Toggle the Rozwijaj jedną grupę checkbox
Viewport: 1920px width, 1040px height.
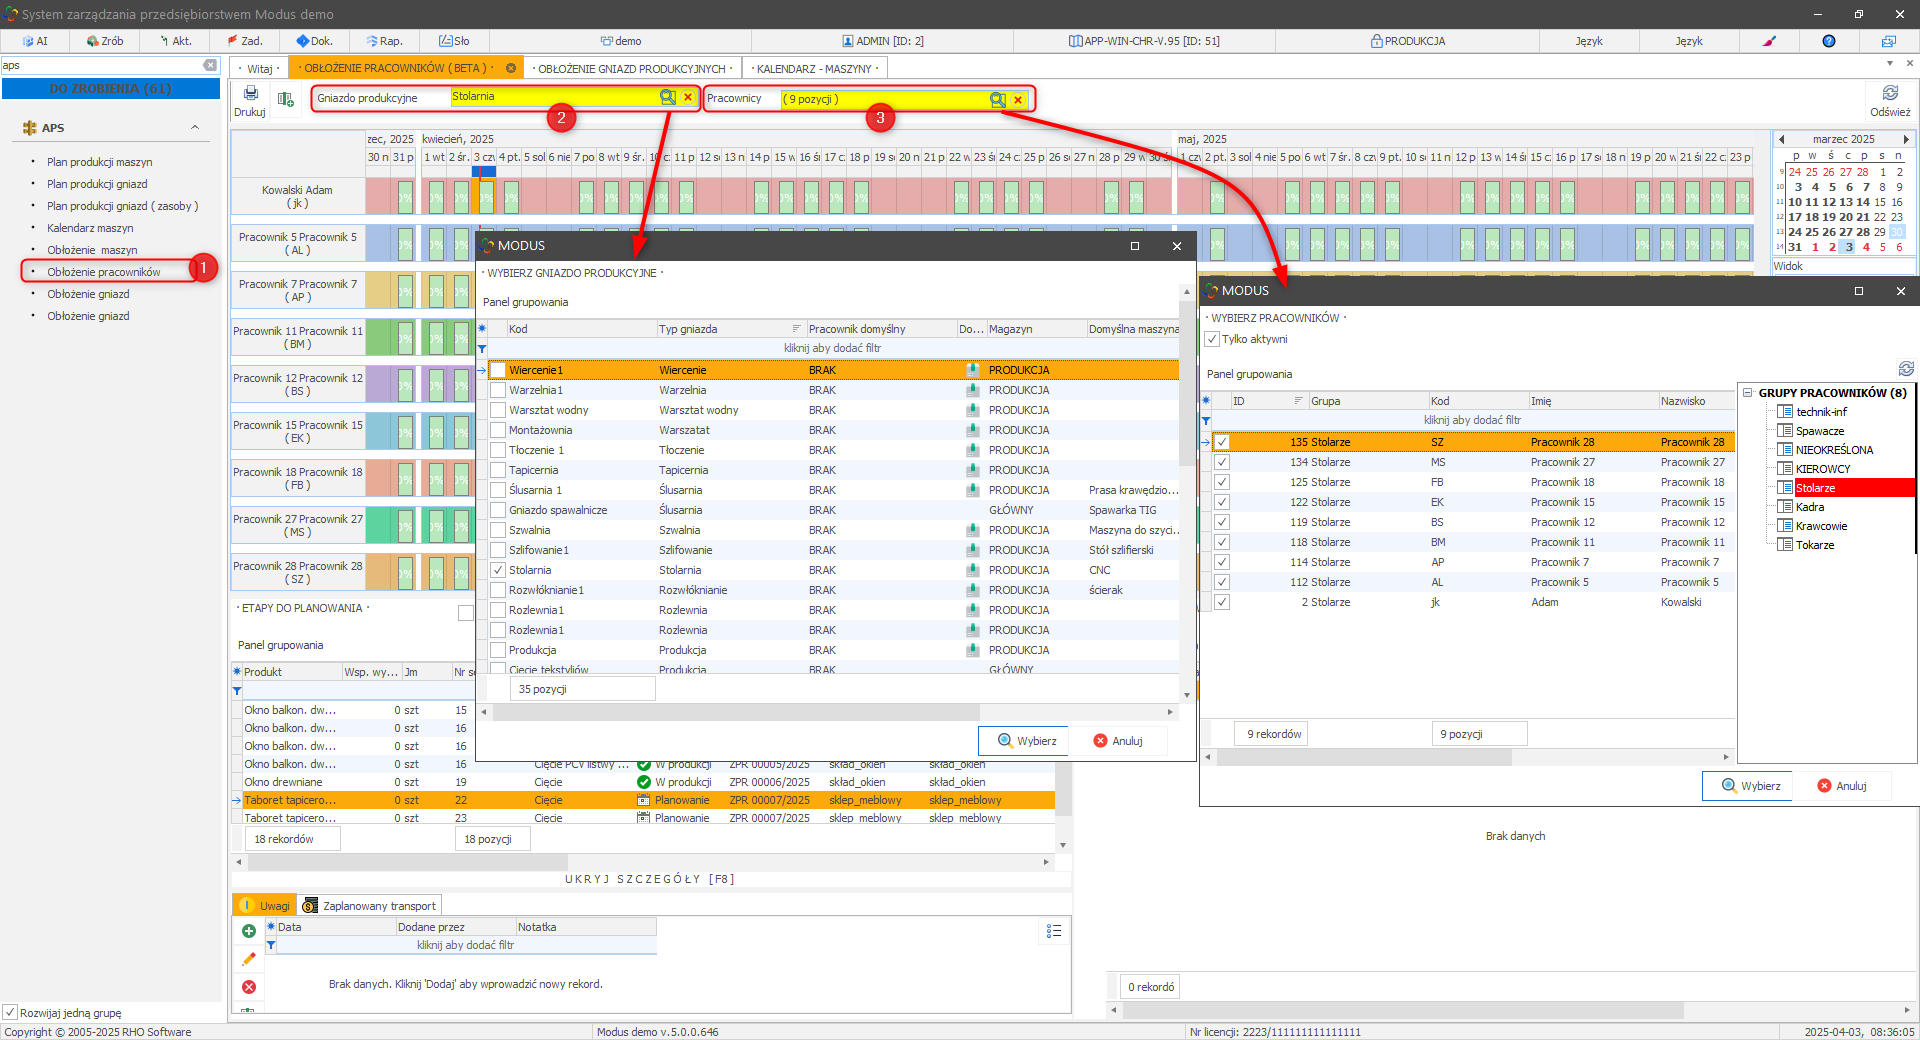coord(10,1012)
